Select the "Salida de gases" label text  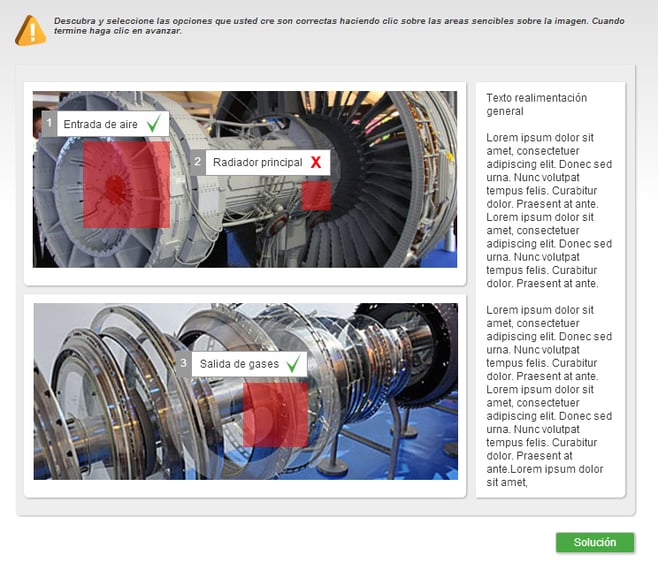[239, 364]
